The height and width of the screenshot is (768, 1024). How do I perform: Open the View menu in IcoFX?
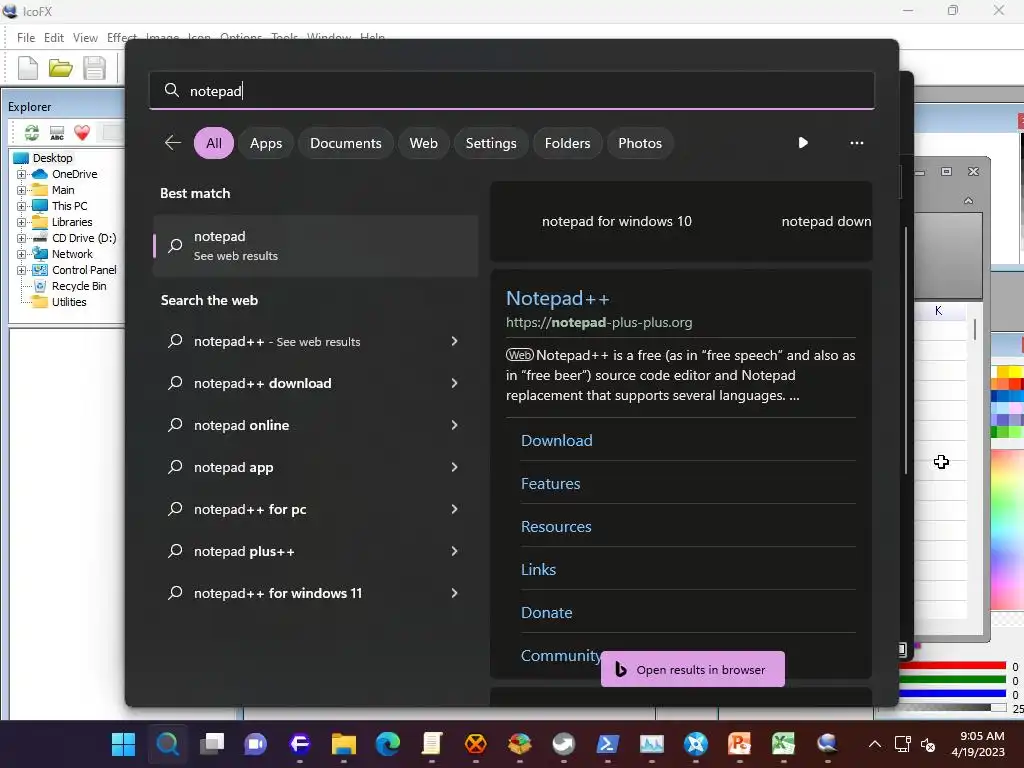click(x=85, y=38)
